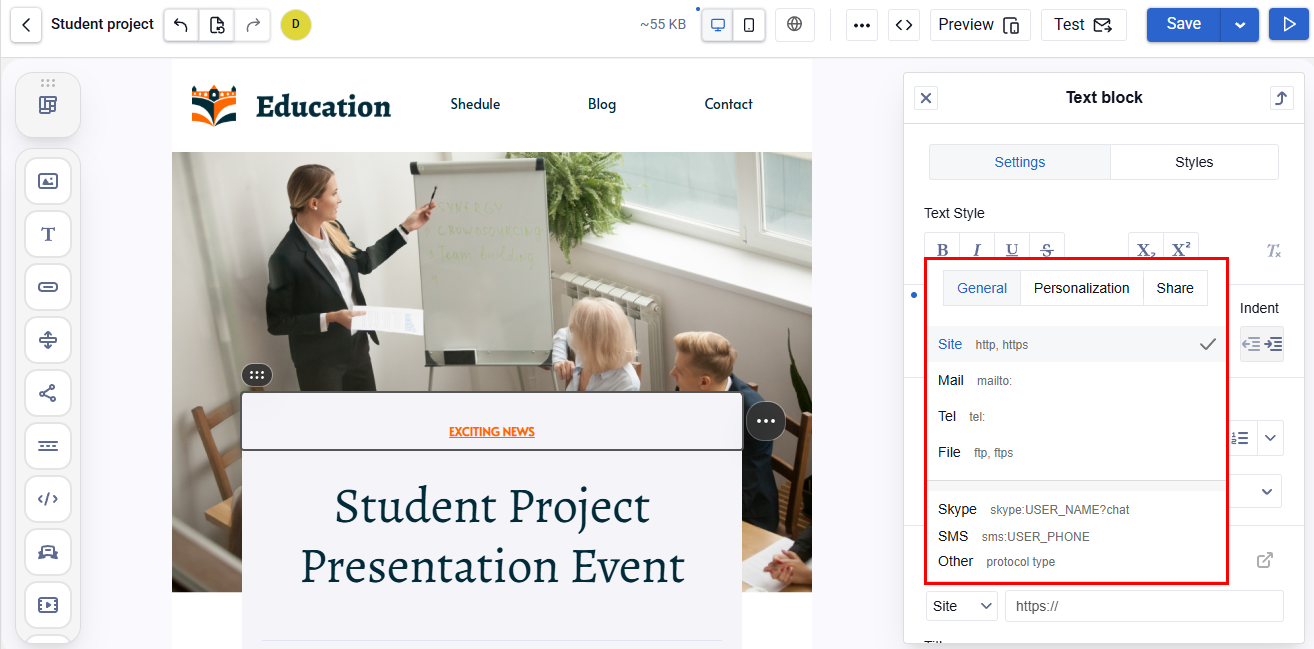Open the block's three-dot options button

point(766,421)
